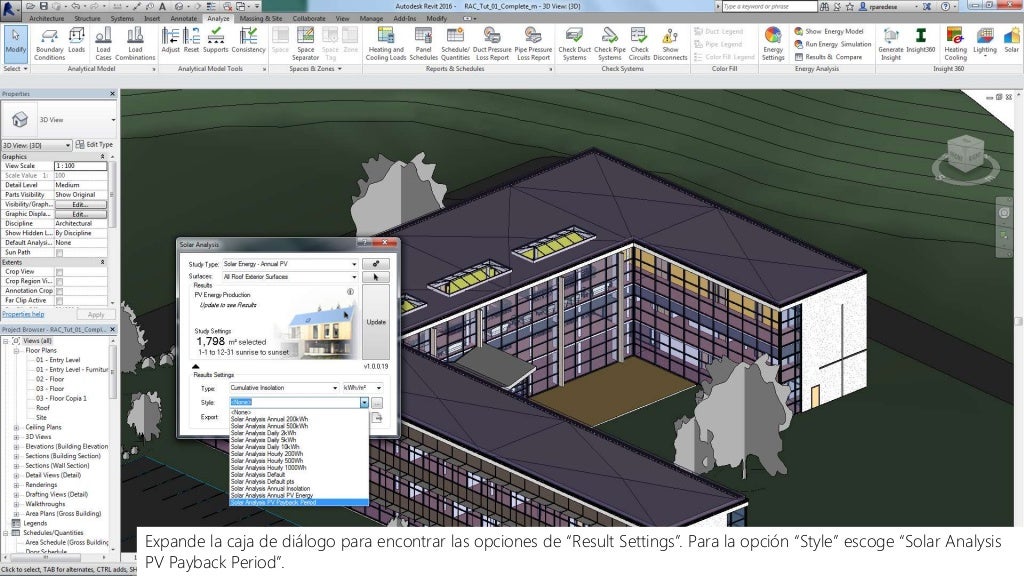The width and height of the screenshot is (1024, 576).
Task: Run the Supports check tool
Action: point(216,40)
